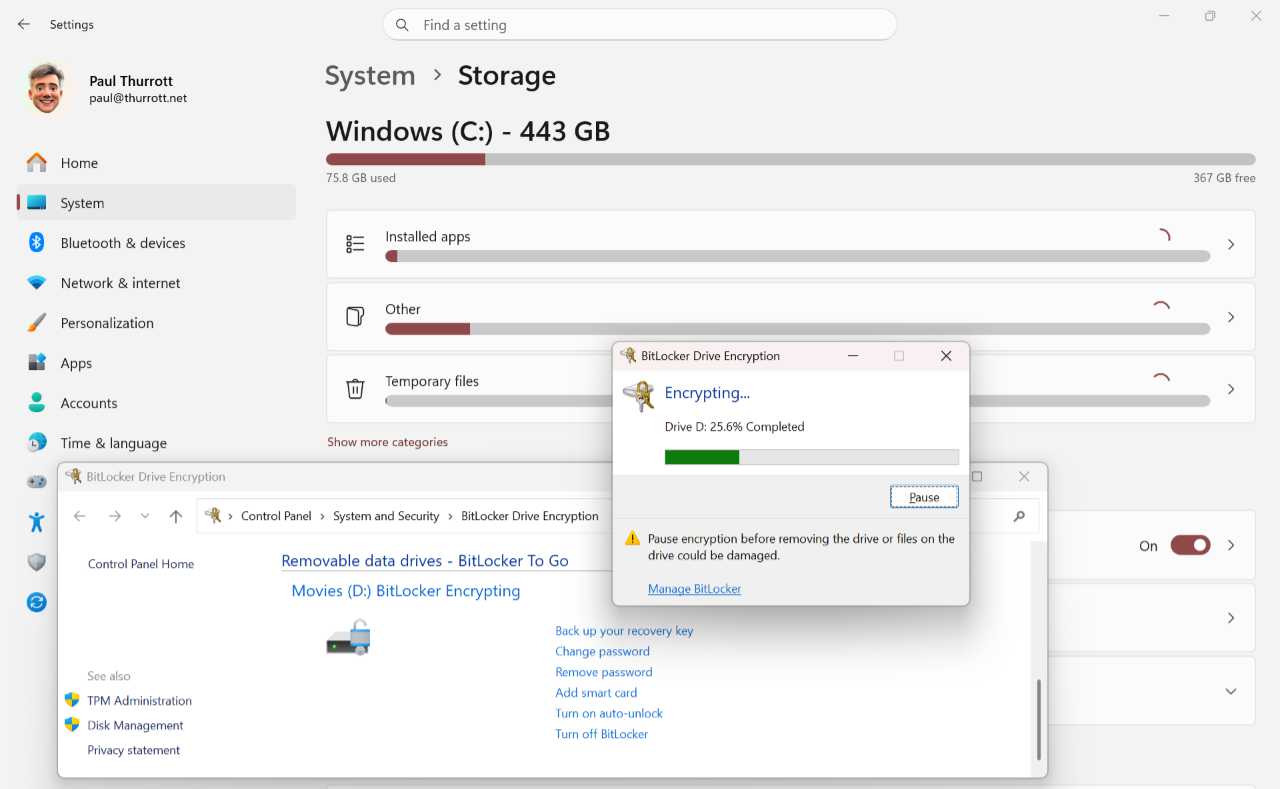Image resolution: width=1280 pixels, height=789 pixels.
Task: Click the Time & language globe icon
Action: pos(37,442)
